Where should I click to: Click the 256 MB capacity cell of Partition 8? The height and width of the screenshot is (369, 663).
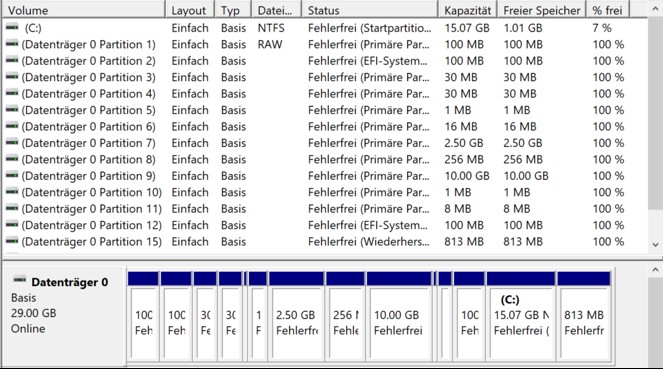464,159
